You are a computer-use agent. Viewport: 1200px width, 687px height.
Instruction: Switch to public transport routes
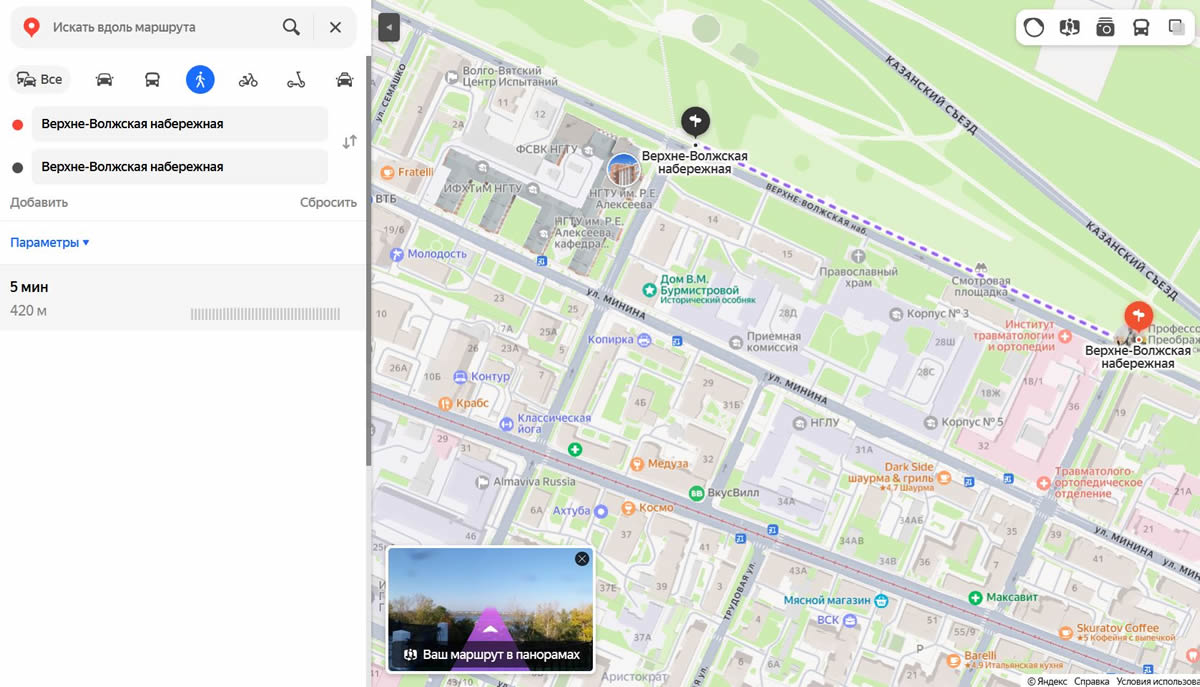click(152, 80)
